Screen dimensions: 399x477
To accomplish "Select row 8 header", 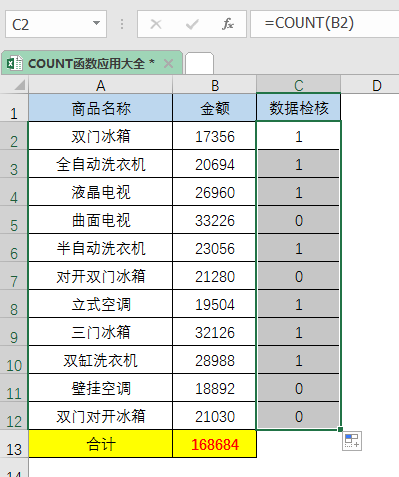I will tap(14, 304).
